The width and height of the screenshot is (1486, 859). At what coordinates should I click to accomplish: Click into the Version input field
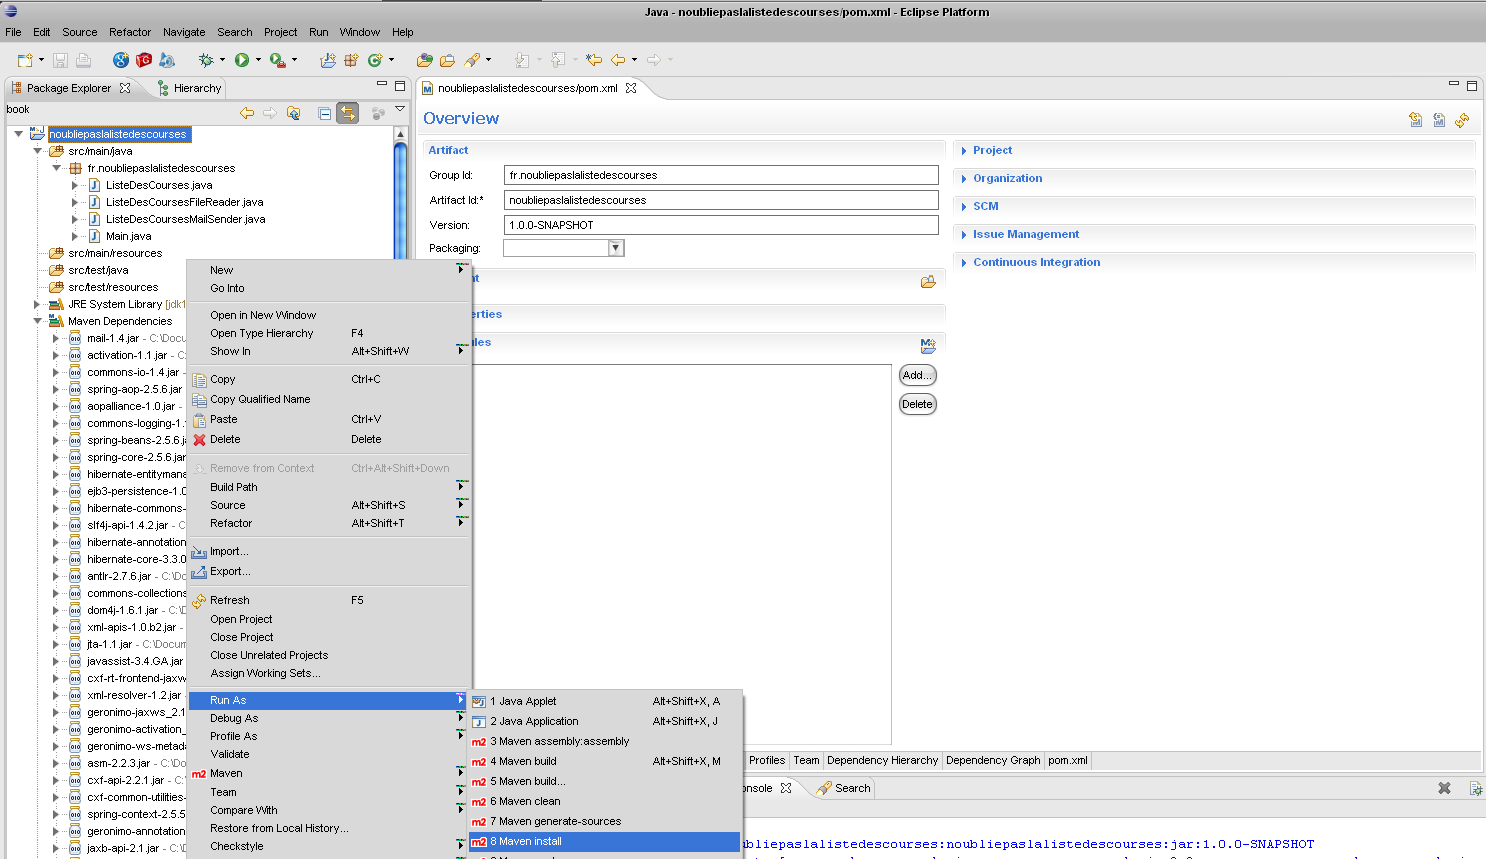(x=720, y=225)
